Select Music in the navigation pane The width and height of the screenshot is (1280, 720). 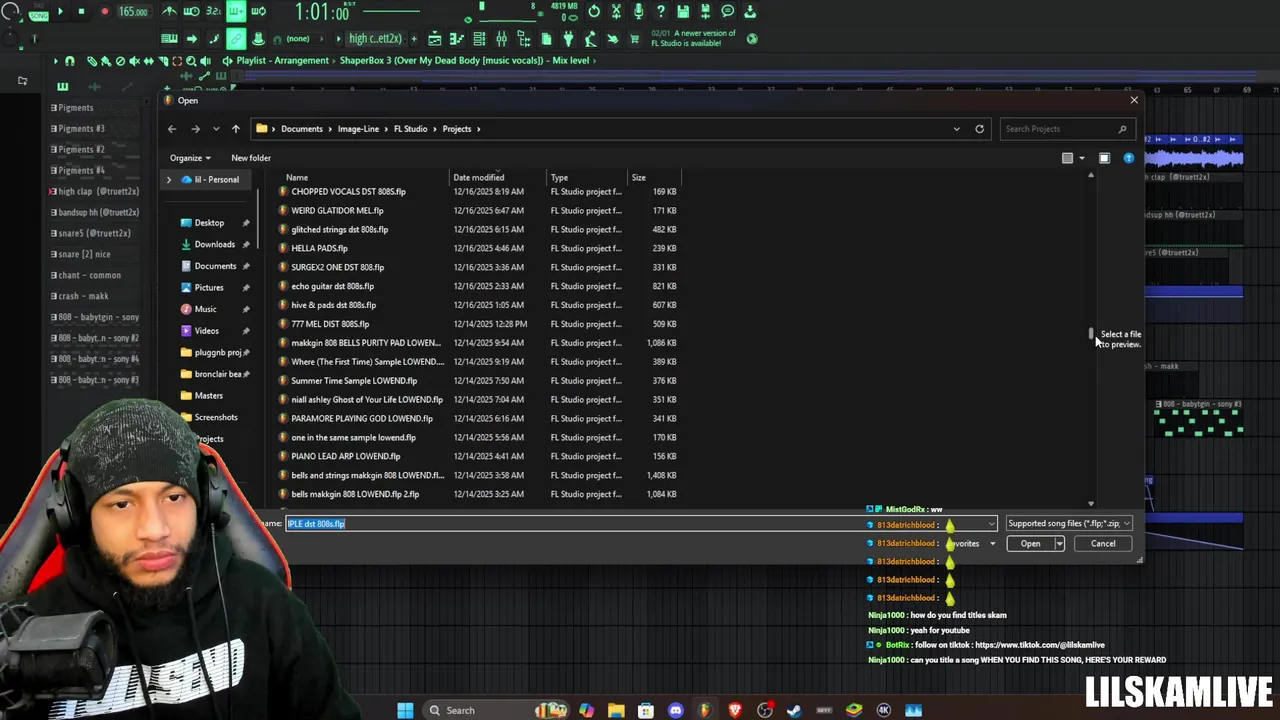(205, 309)
